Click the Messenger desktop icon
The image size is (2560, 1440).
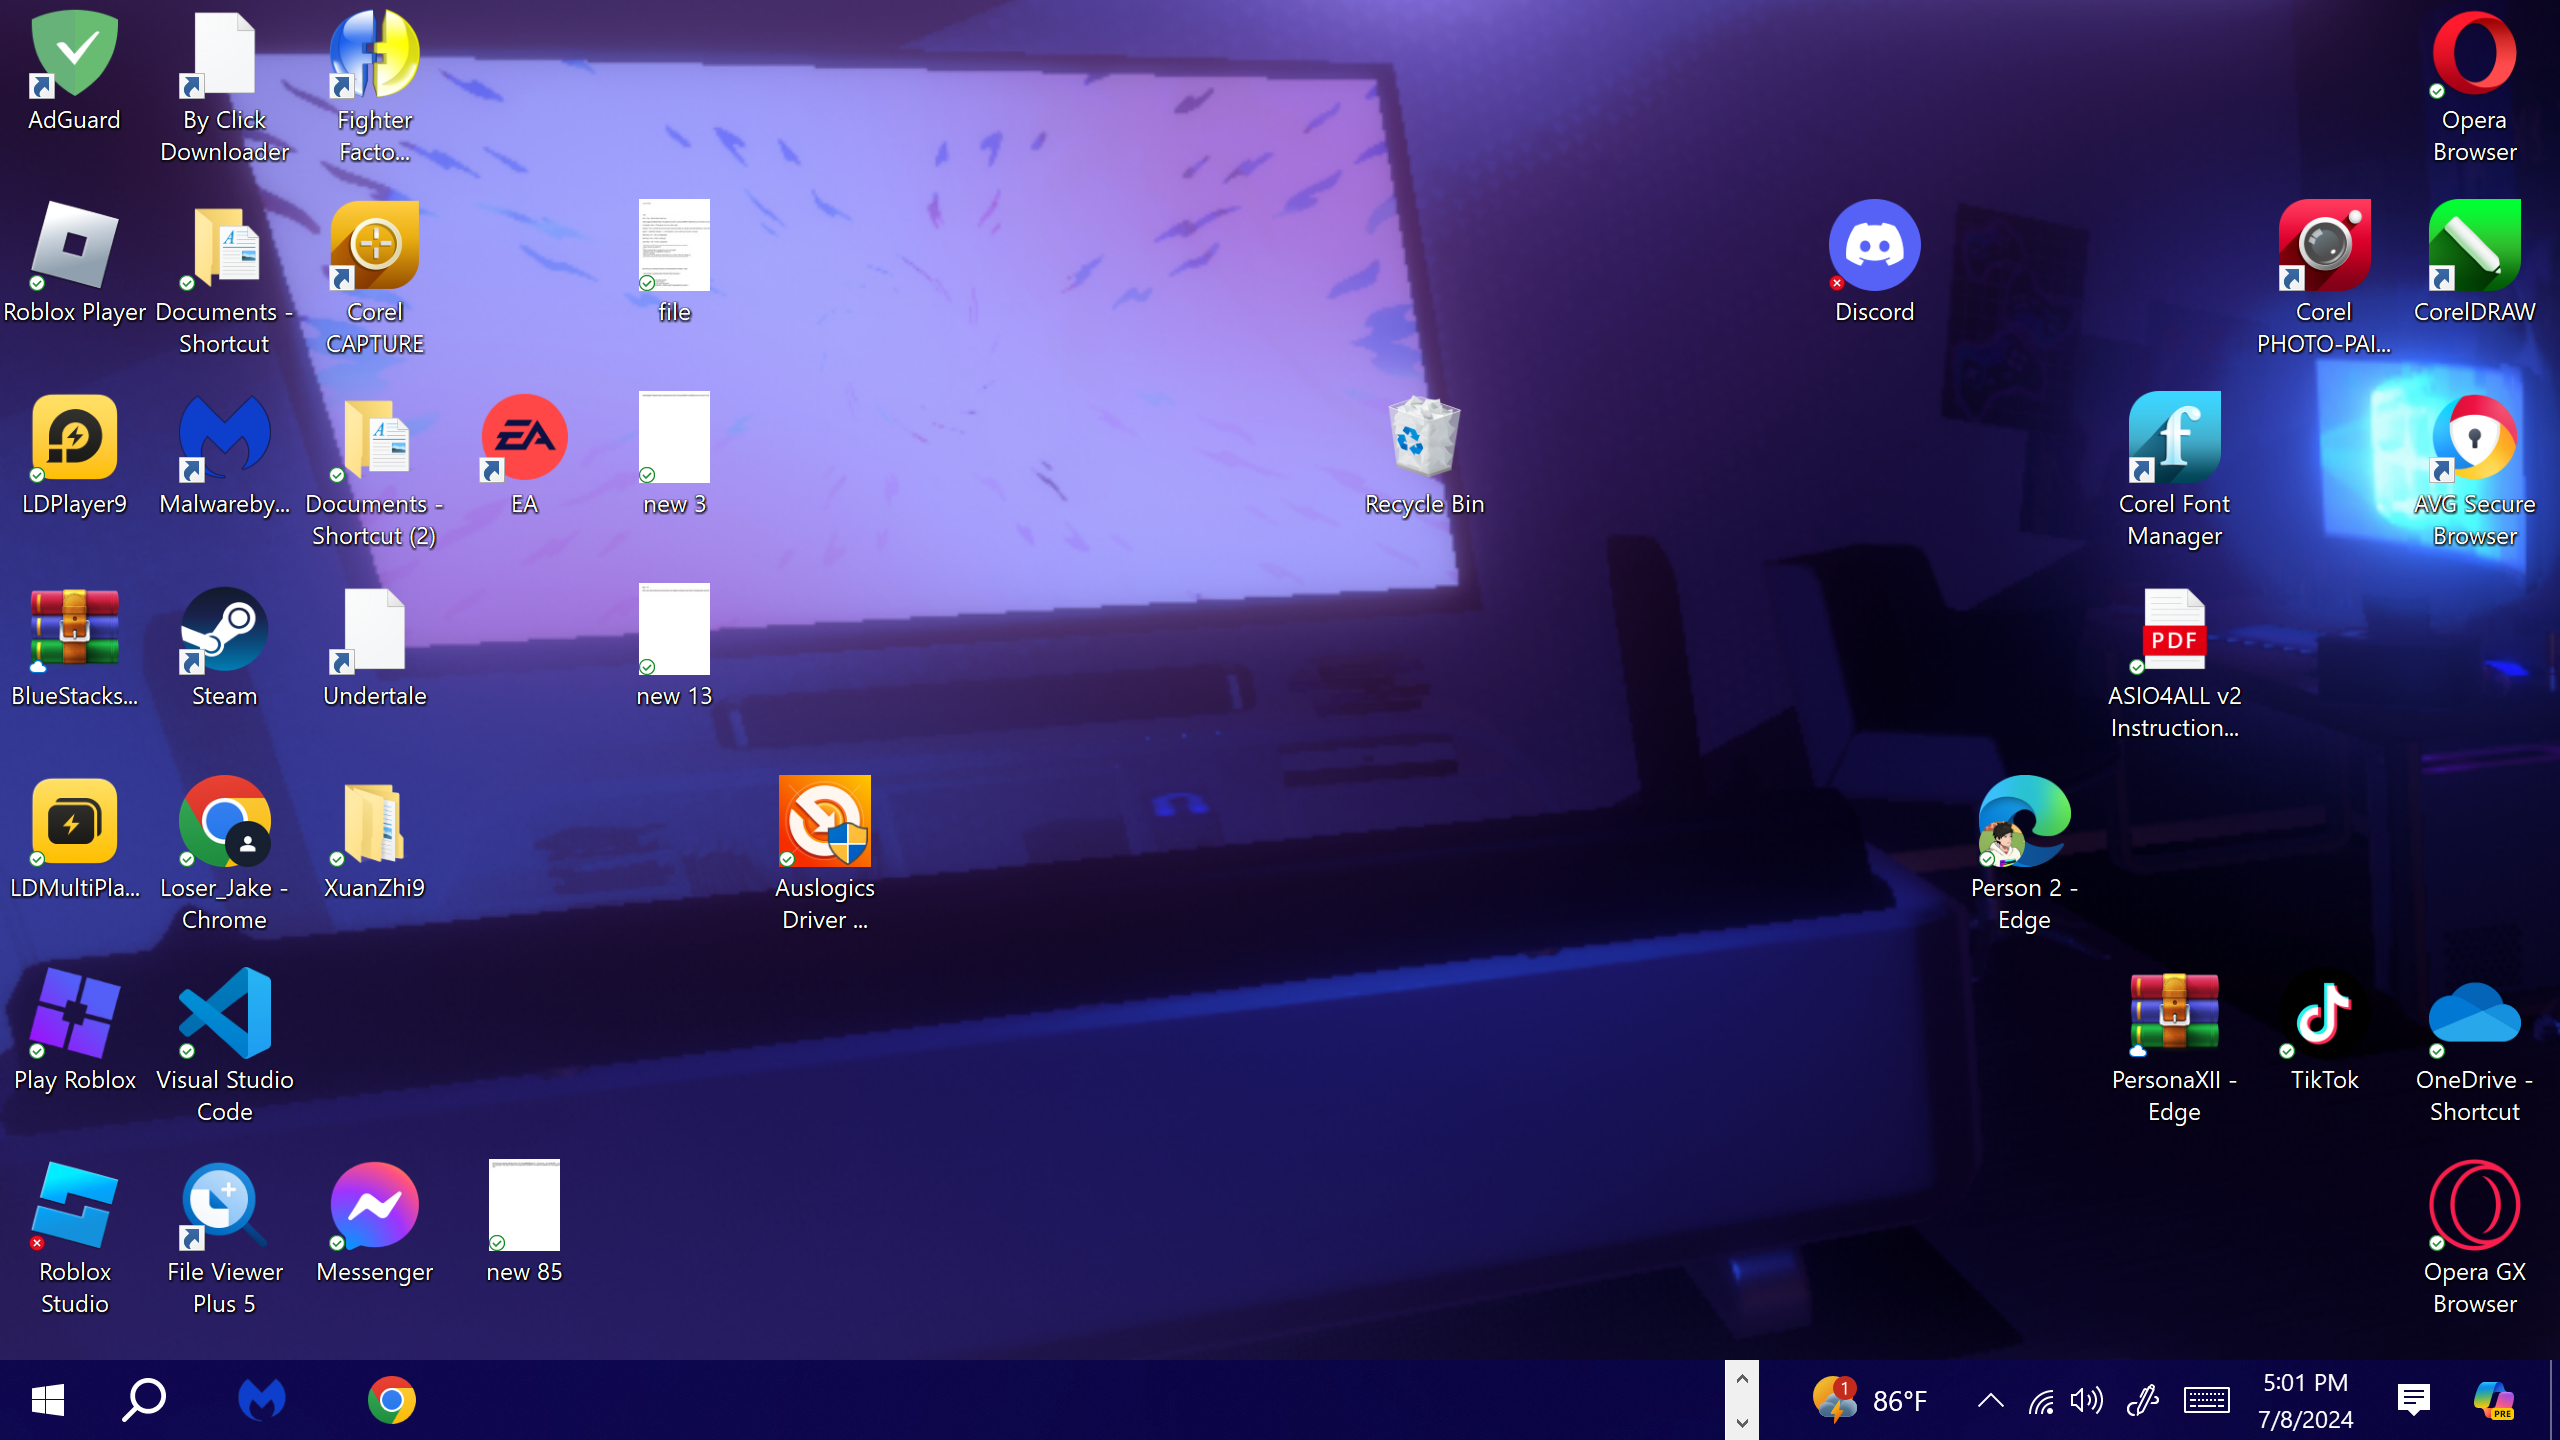coord(374,1207)
